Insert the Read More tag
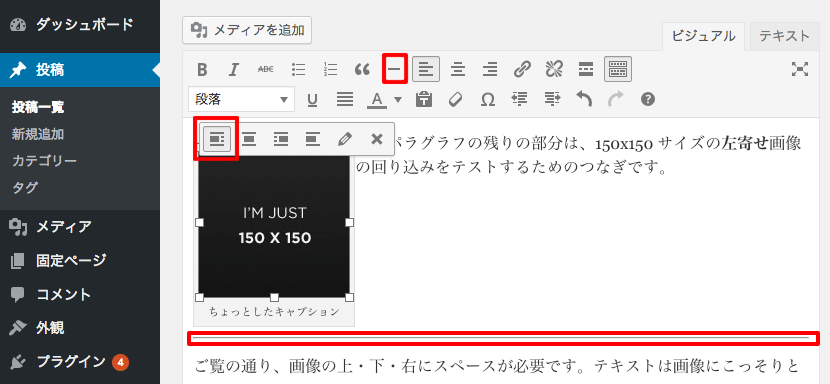The height and width of the screenshot is (384, 830). (585, 69)
